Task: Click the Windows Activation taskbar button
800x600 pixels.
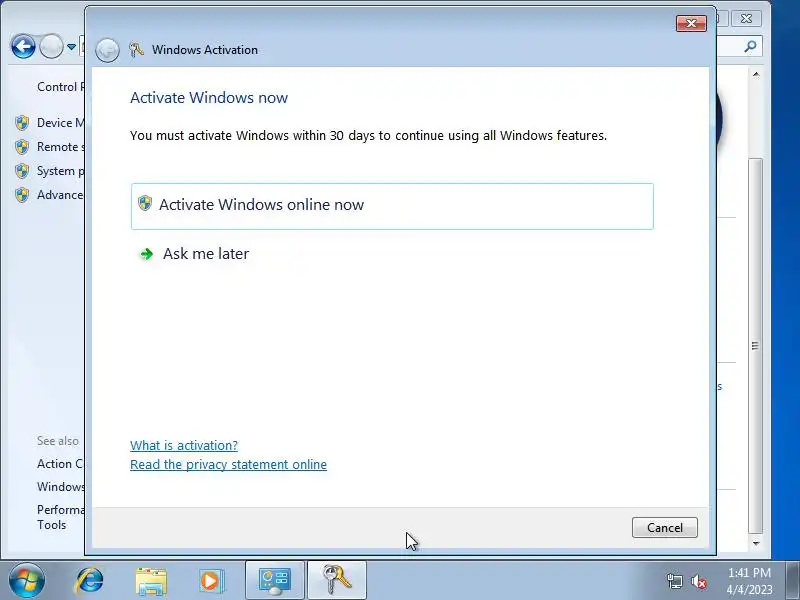Action: 336,581
